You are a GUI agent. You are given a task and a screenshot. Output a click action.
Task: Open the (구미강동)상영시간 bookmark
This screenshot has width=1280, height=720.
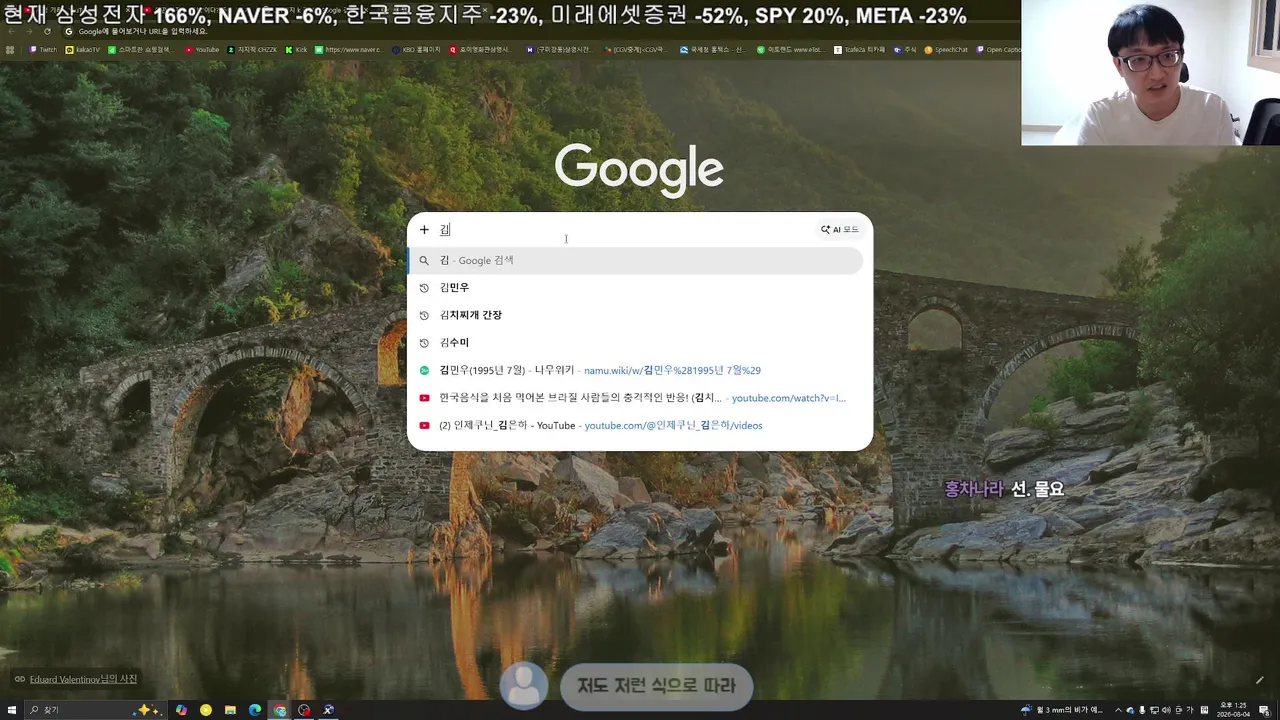click(560, 49)
